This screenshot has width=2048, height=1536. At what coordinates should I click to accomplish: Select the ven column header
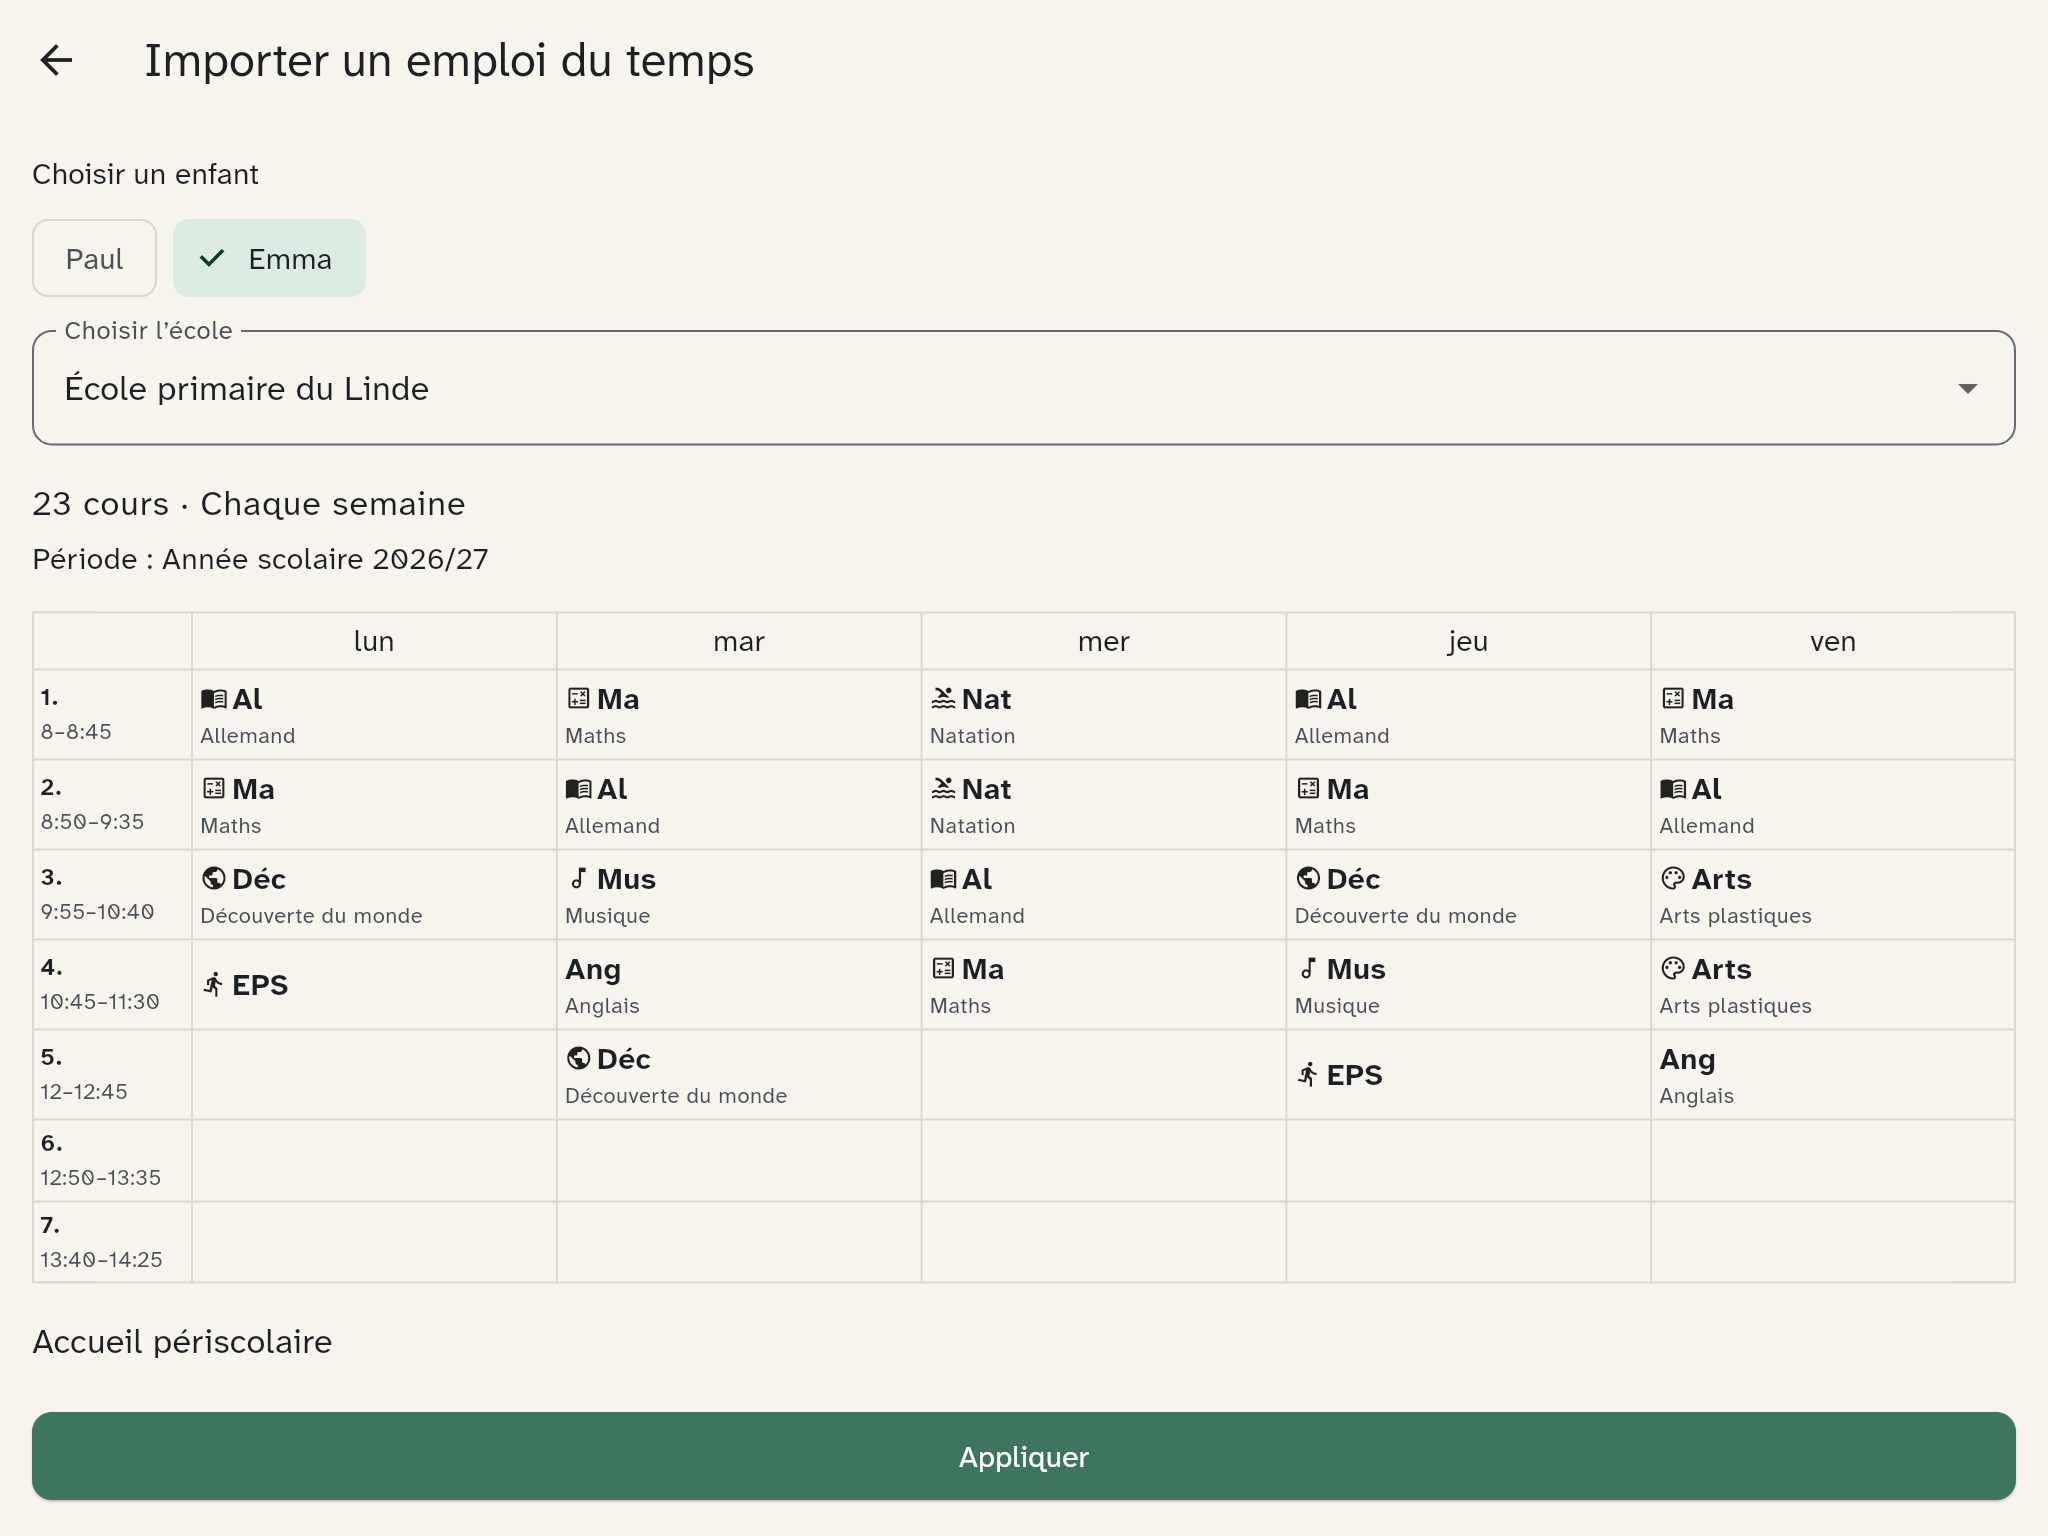coord(1833,641)
